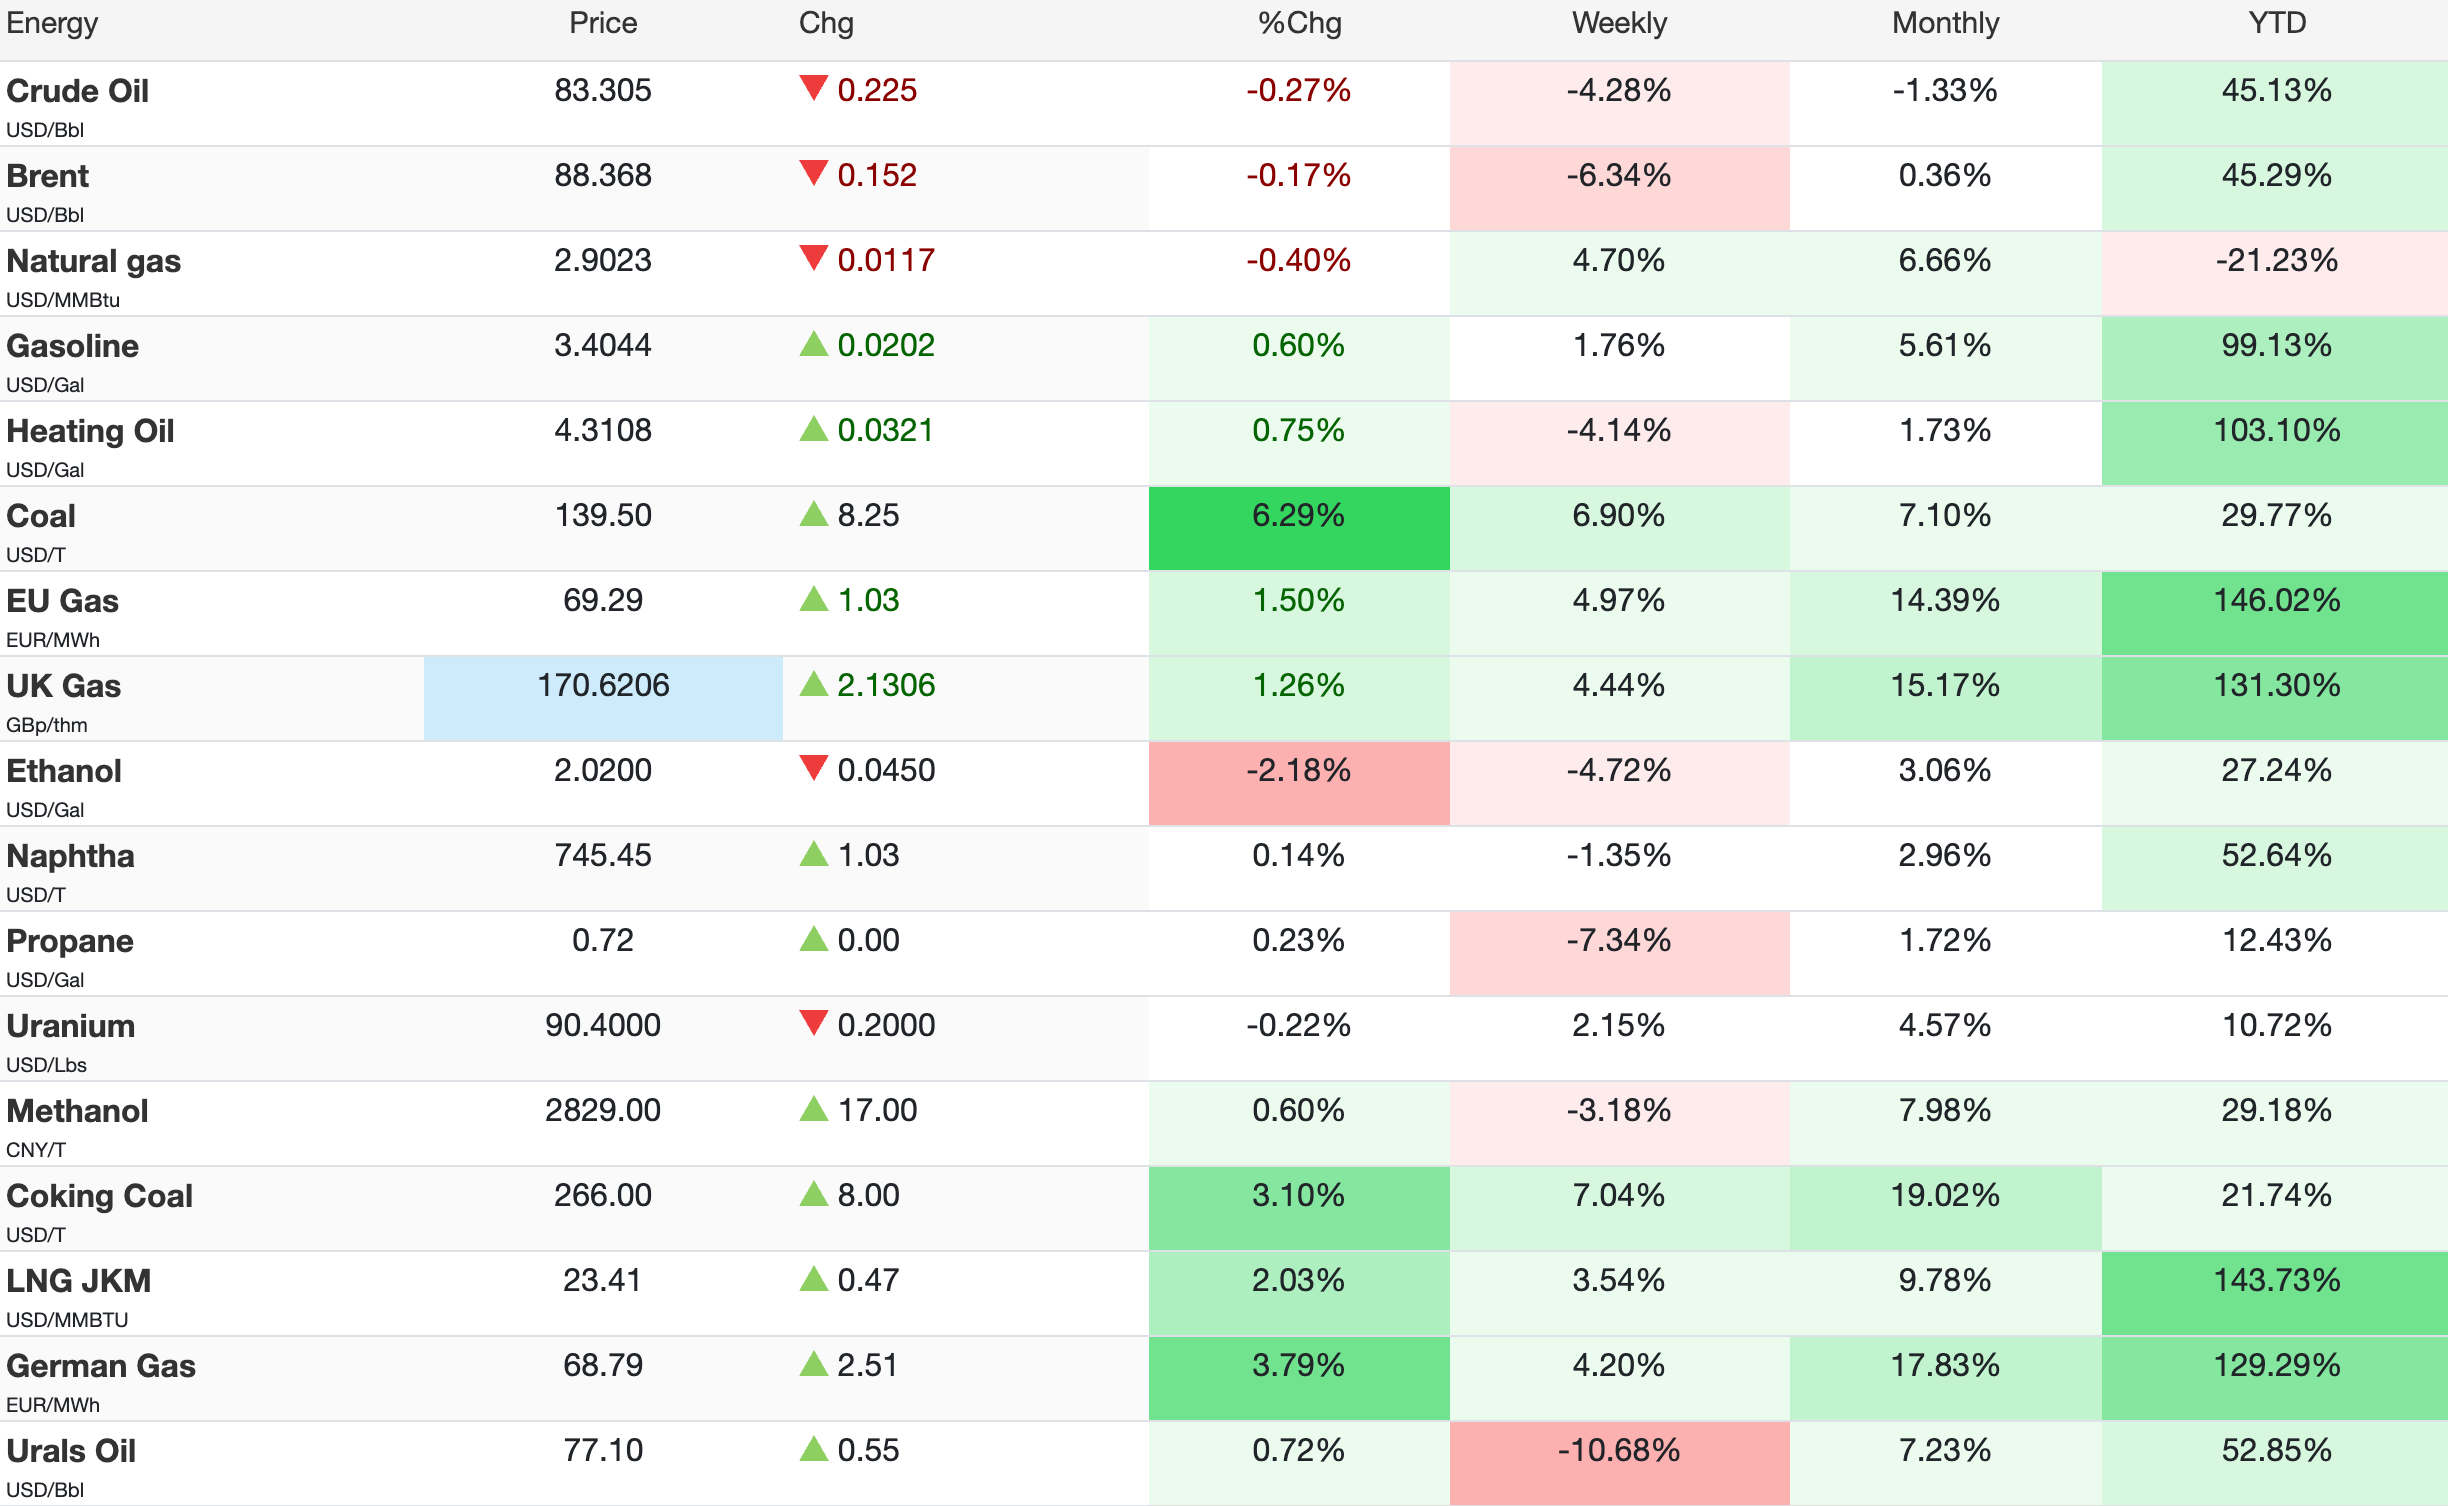Screen dimensions: 2448x1506
Task: Open the Natural gas commodity link
Action: tap(93, 261)
